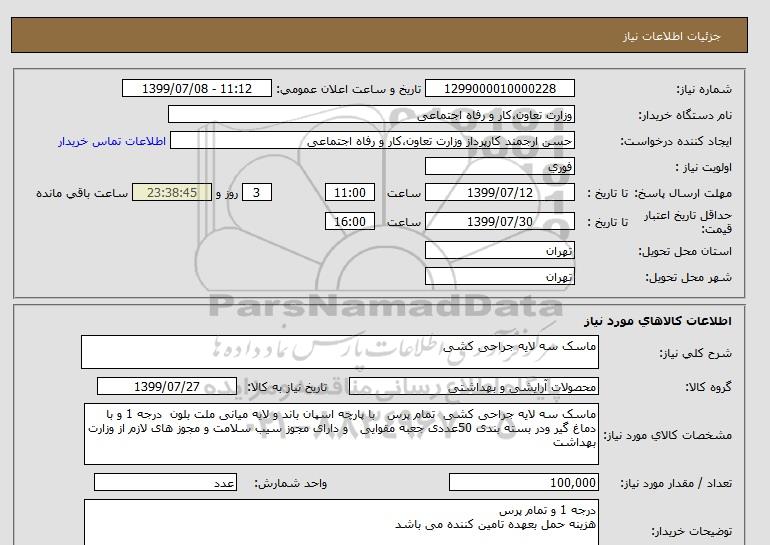Click the label ساعت باقی مانده
Screen dimensions: 770x545
82,193
